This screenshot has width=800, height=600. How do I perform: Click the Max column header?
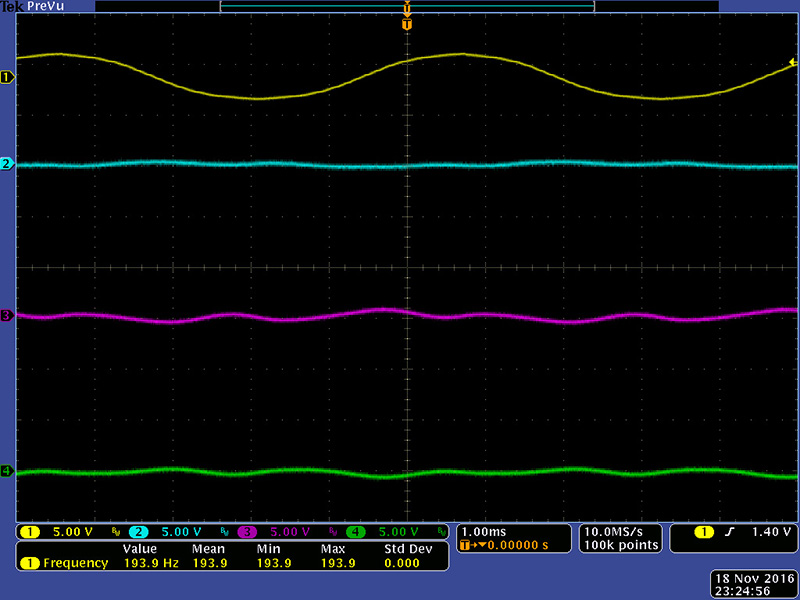pyautogui.click(x=333, y=549)
